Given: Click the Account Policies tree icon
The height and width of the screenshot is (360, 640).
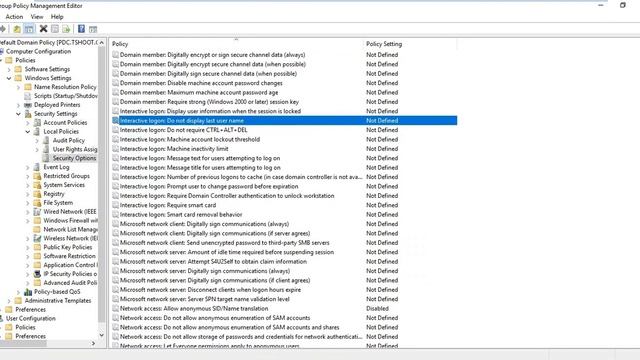Looking at the screenshot, I should [x=37, y=122].
